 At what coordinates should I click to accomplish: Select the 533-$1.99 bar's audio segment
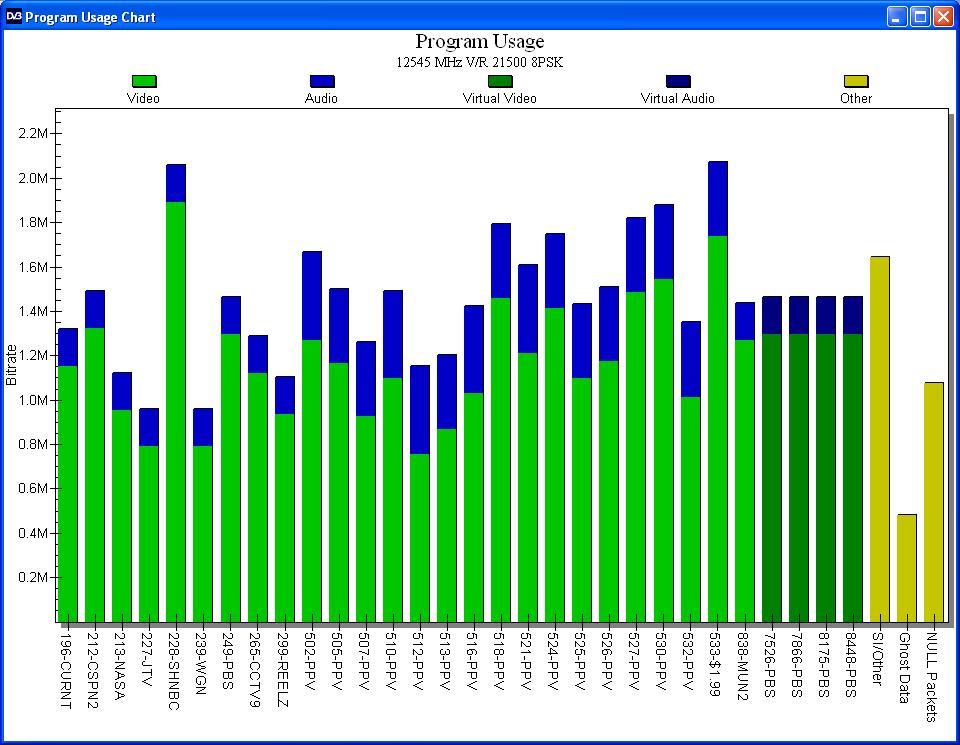click(718, 198)
